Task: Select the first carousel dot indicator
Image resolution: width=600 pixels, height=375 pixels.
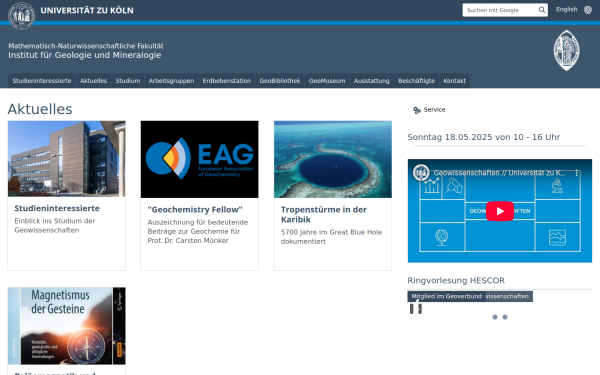Action: tap(495, 317)
